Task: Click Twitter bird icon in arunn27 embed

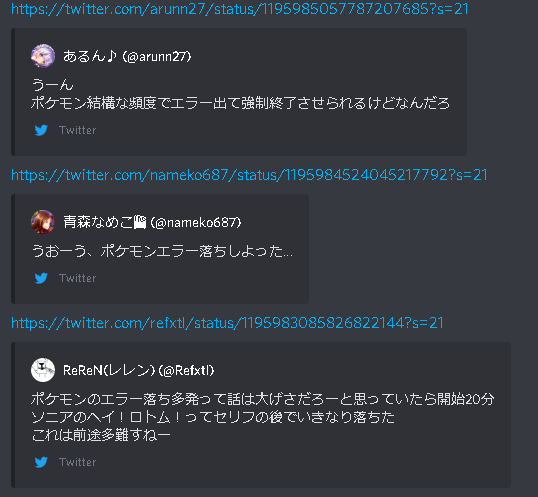Action: click(x=41, y=130)
